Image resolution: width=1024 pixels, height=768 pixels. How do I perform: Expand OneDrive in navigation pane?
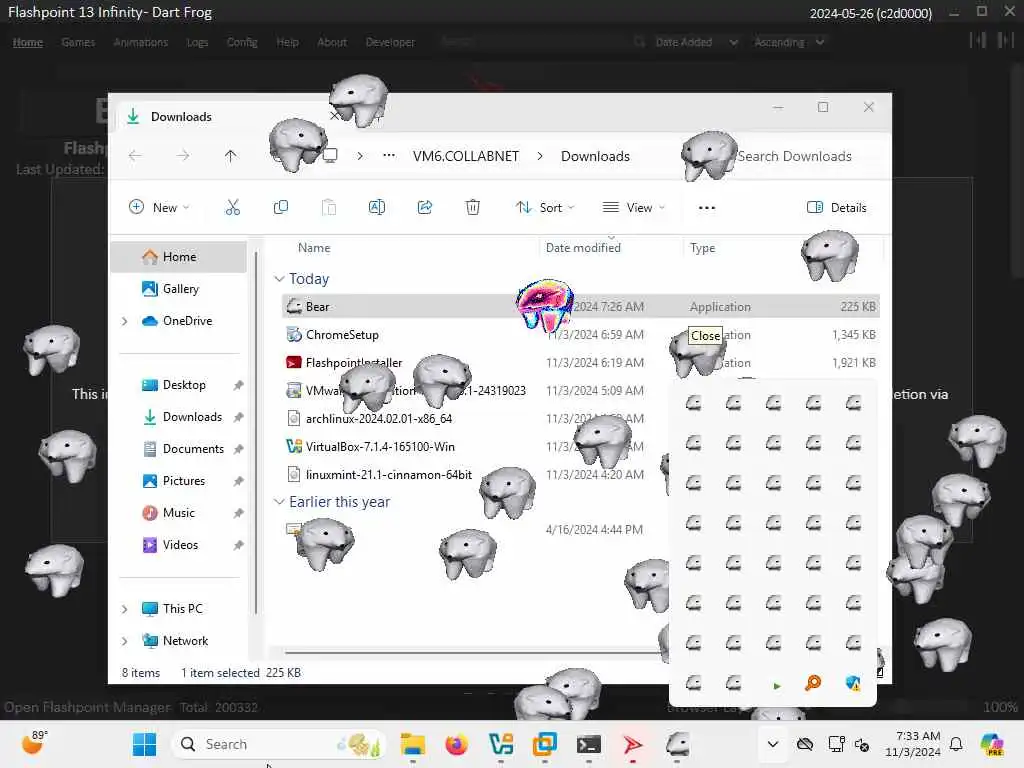[125, 321]
